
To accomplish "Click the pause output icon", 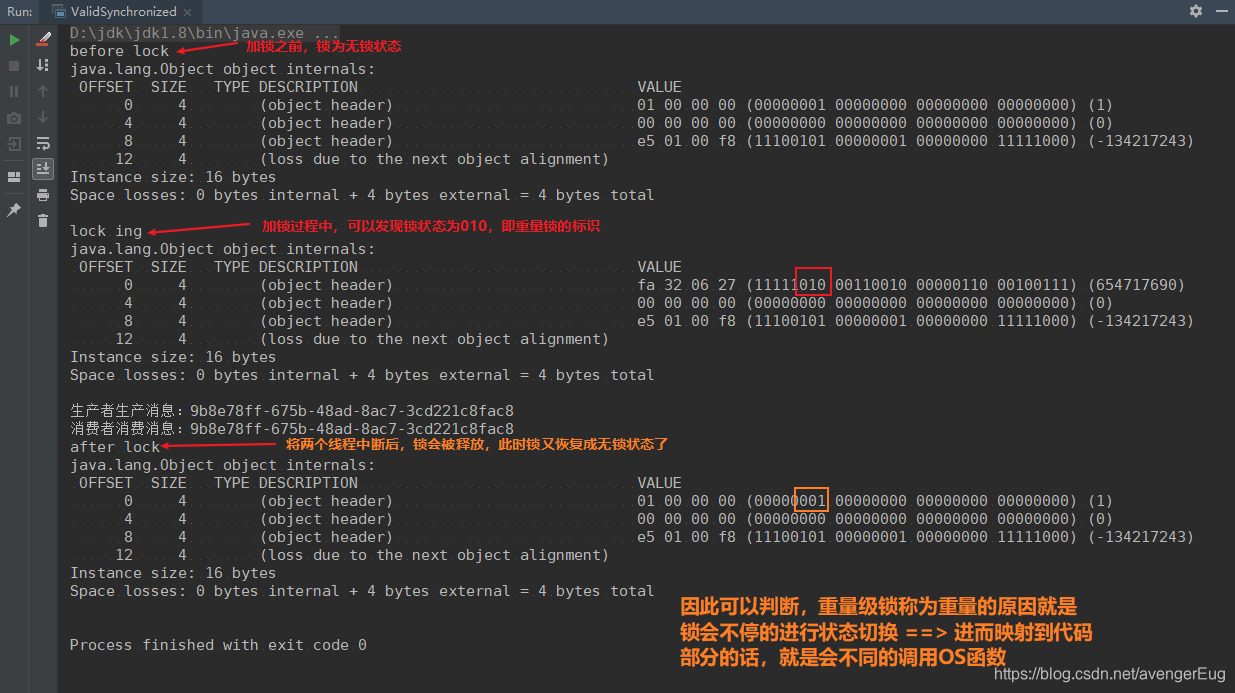I will point(14,91).
